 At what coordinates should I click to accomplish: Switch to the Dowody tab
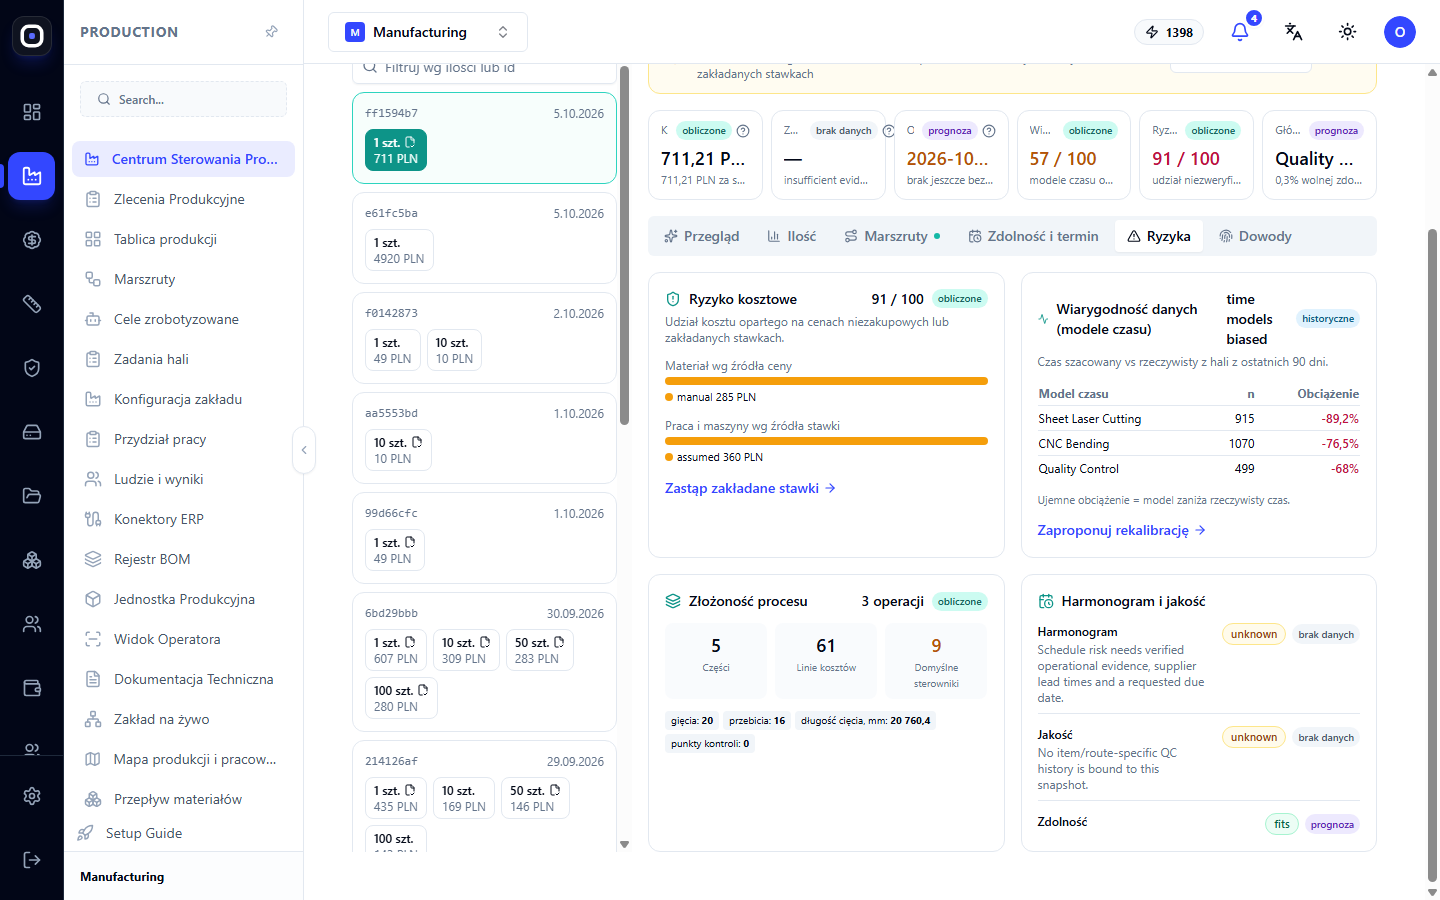(x=1255, y=236)
